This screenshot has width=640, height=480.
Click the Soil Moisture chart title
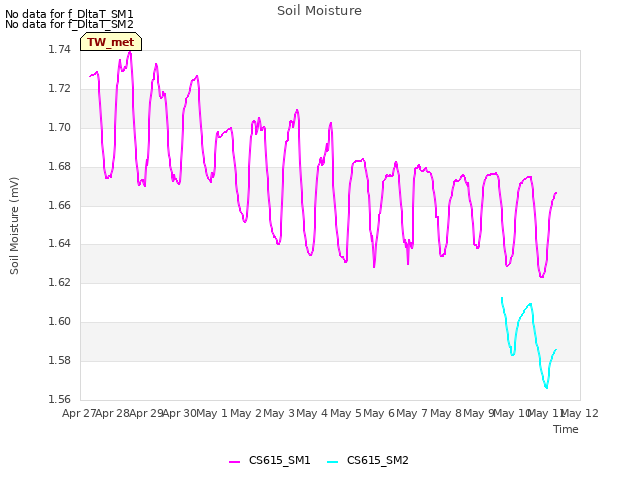tap(319, 11)
